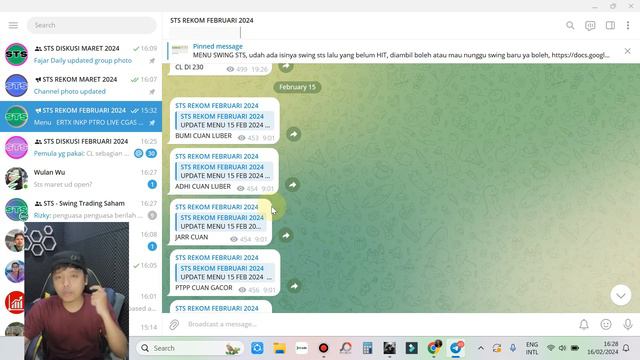Image resolution: width=640 pixels, height=360 pixels.
Task: Open quoted reply in PTPP CUAN GACOR message
Action: (x=225, y=273)
